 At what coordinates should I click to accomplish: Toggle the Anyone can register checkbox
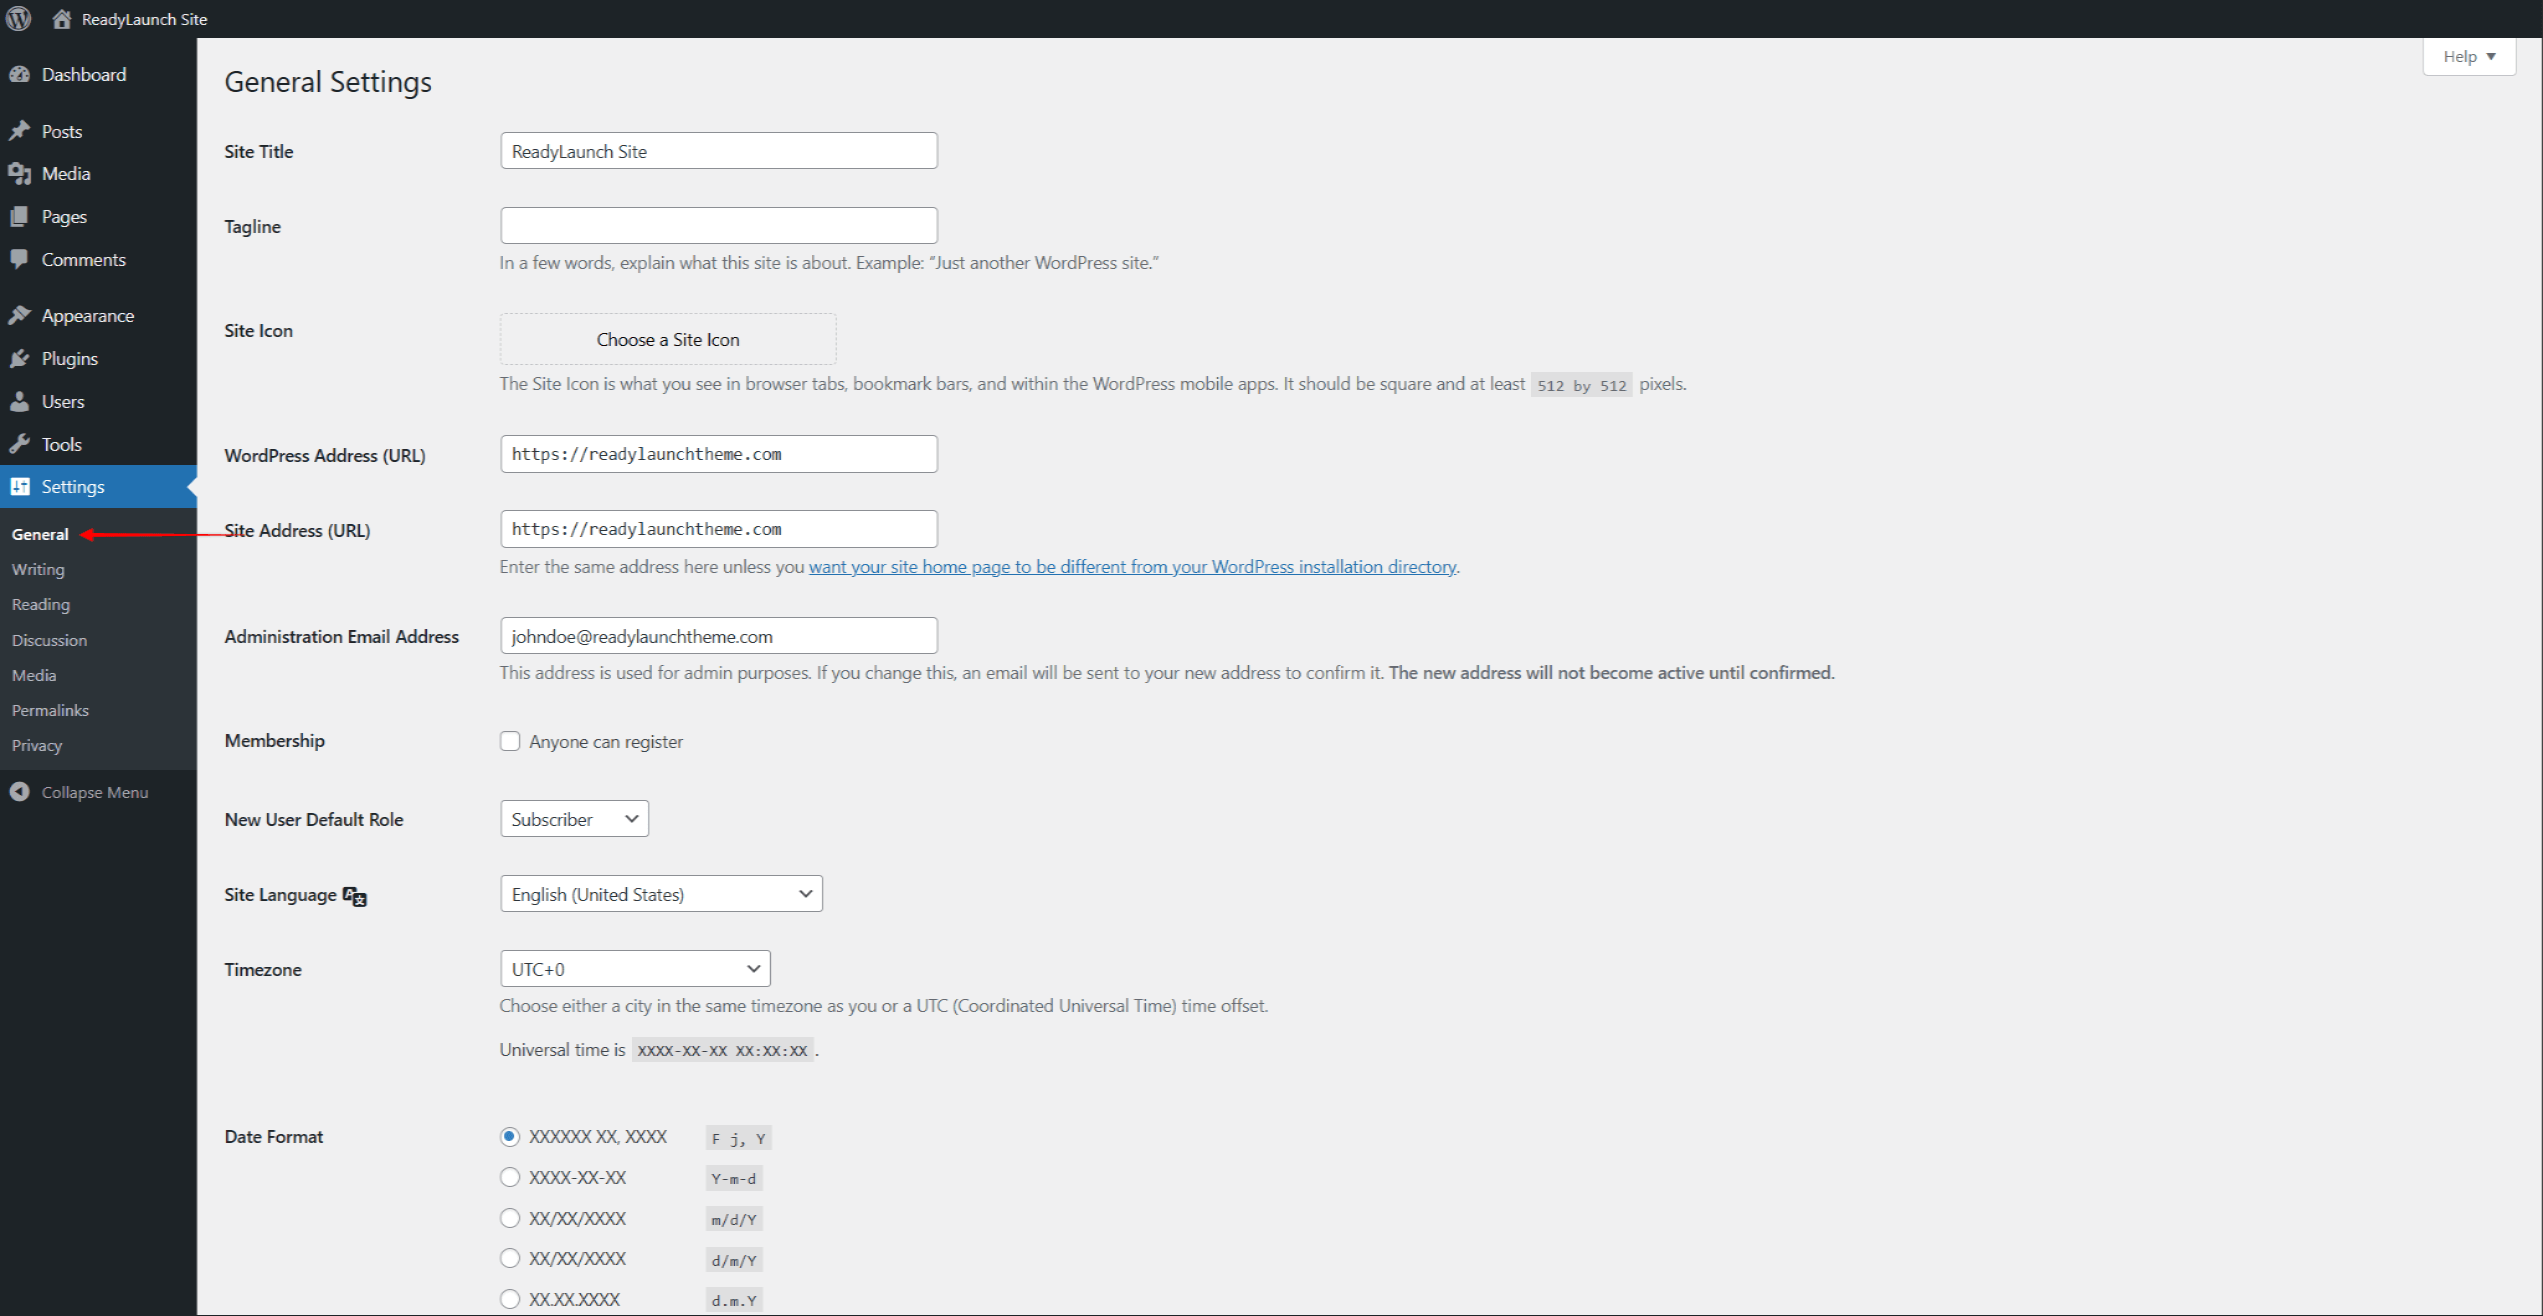pos(510,741)
